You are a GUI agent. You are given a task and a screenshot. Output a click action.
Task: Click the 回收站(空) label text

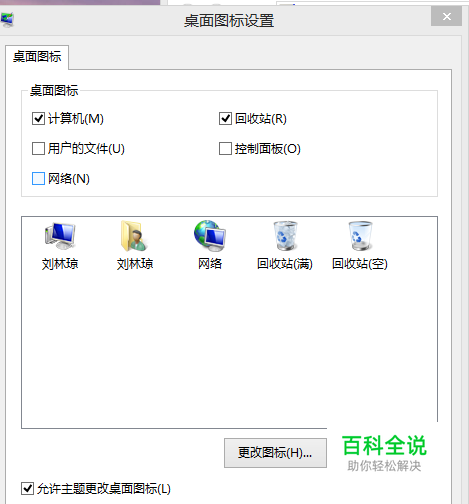(360, 264)
